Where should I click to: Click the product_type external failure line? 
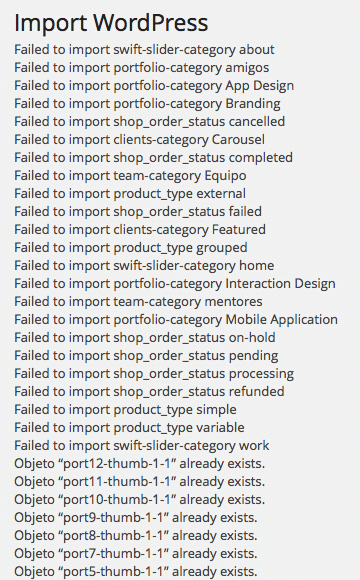pos(130,193)
